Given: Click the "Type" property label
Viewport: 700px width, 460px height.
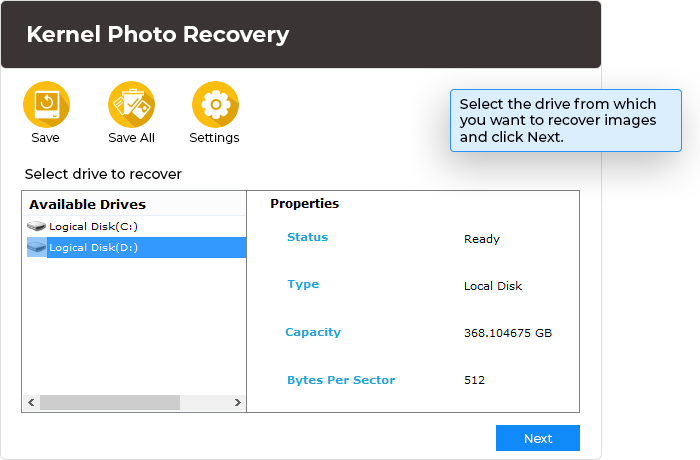Looking at the screenshot, I should click(303, 284).
